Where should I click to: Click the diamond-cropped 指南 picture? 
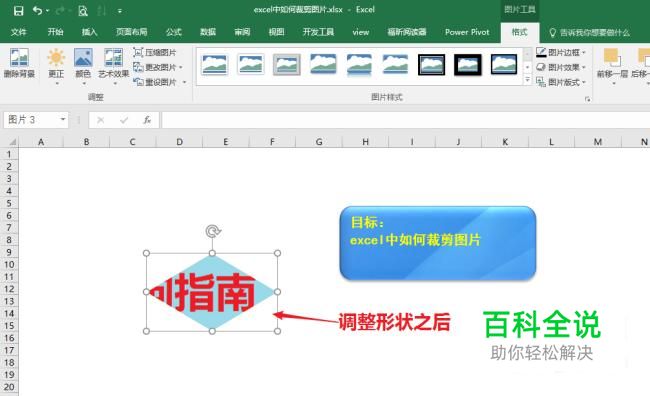(x=212, y=292)
